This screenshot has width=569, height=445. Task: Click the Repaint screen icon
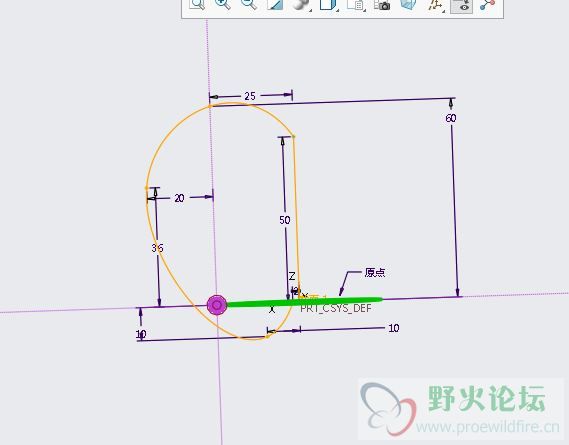[x=275, y=4]
